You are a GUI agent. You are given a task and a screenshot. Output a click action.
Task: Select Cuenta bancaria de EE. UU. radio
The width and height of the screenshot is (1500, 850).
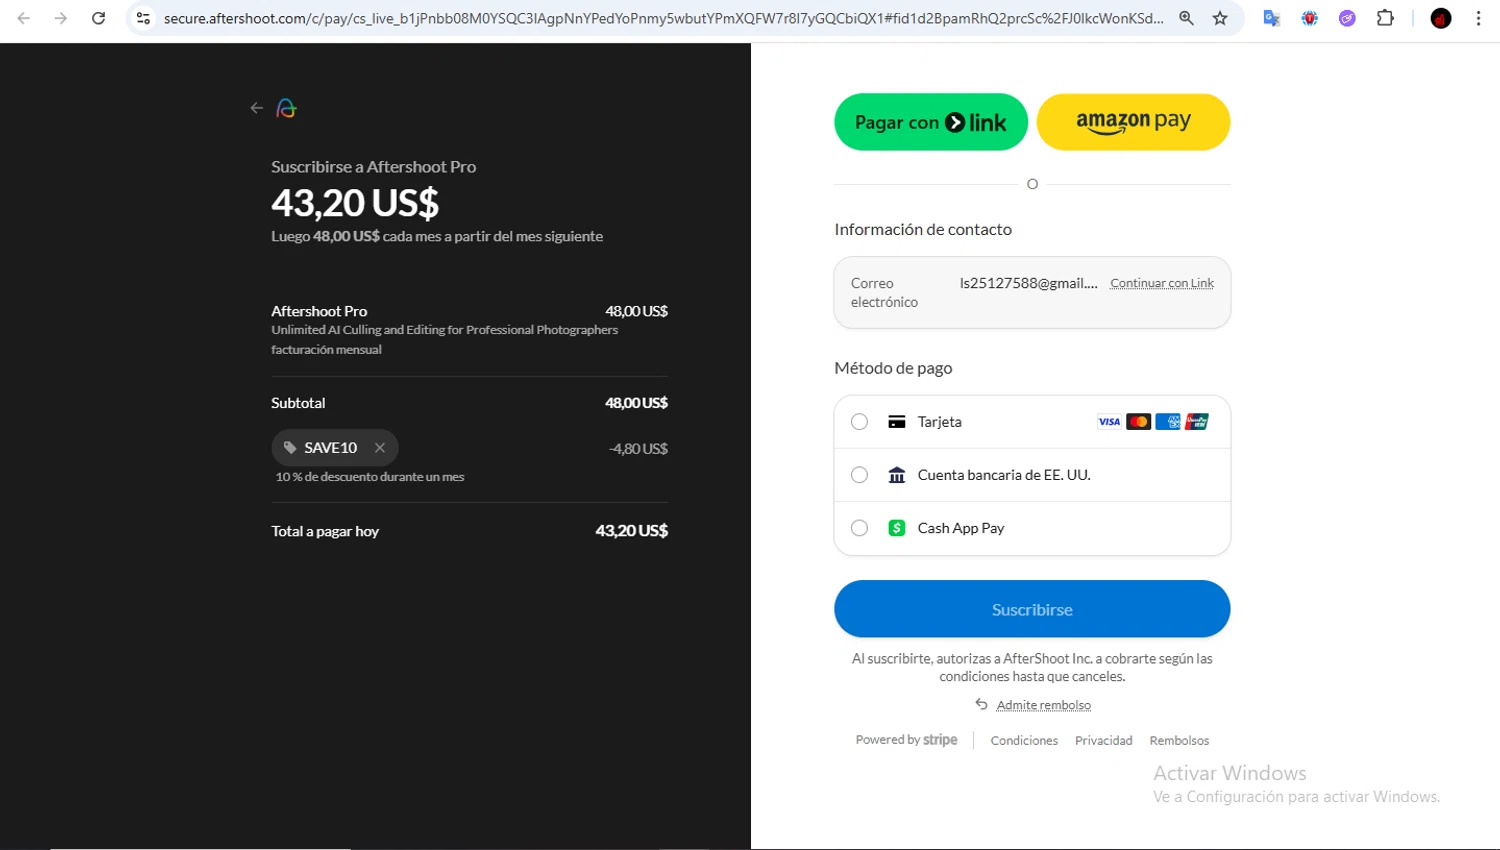859,475
